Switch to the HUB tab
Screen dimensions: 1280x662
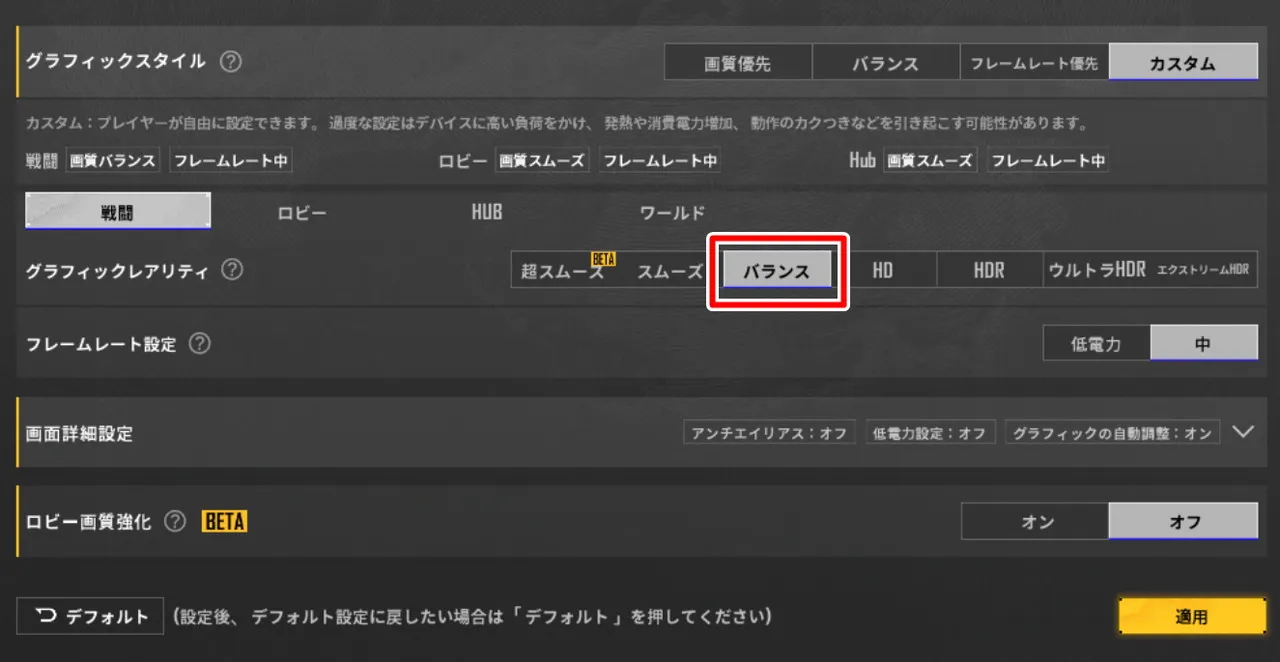pos(487,212)
